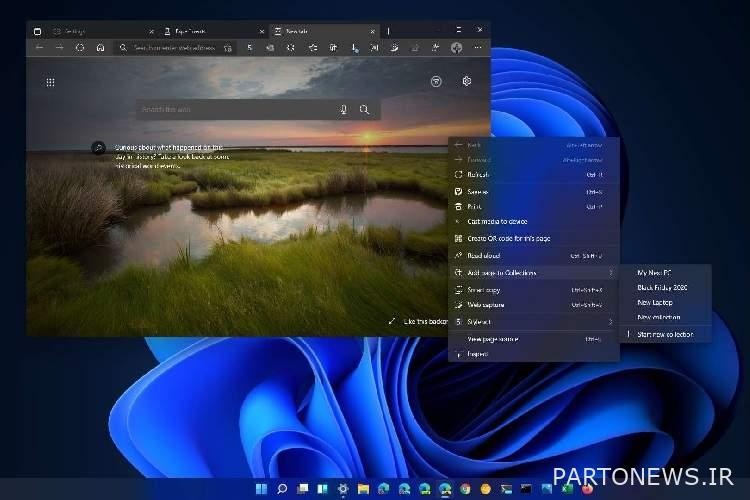Image resolution: width=750 pixels, height=500 pixels.
Task: Open the page settings gear icon
Action: pyautogui.click(x=467, y=81)
